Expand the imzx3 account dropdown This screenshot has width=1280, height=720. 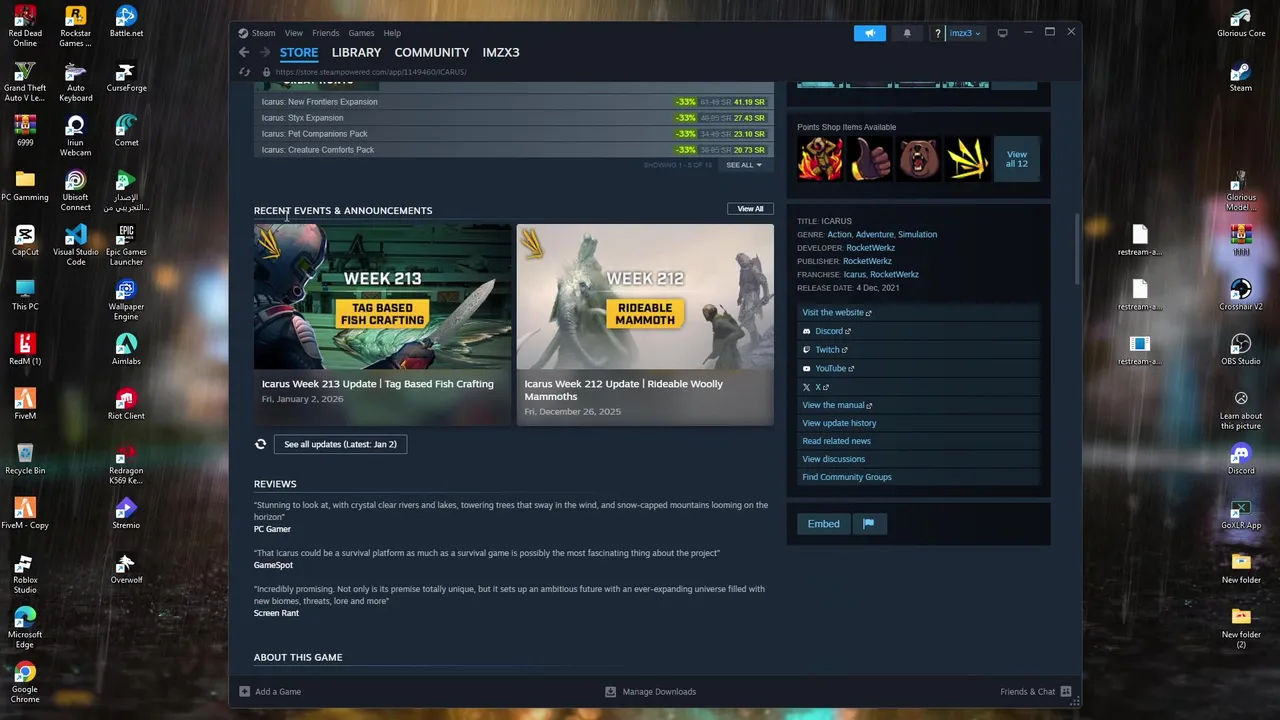pyautogui.click(x=964, y=33)
